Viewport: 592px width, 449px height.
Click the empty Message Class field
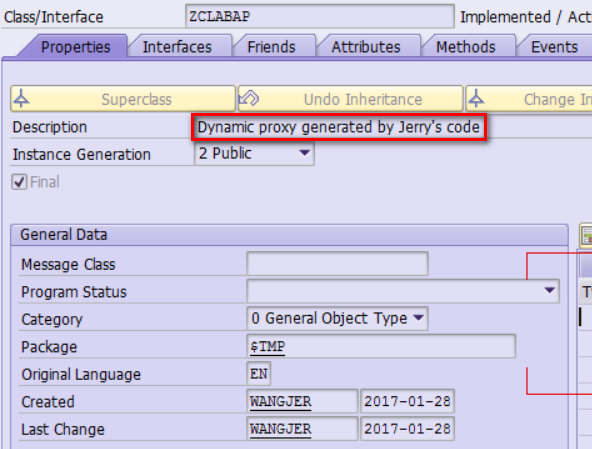tap(337, 264)
